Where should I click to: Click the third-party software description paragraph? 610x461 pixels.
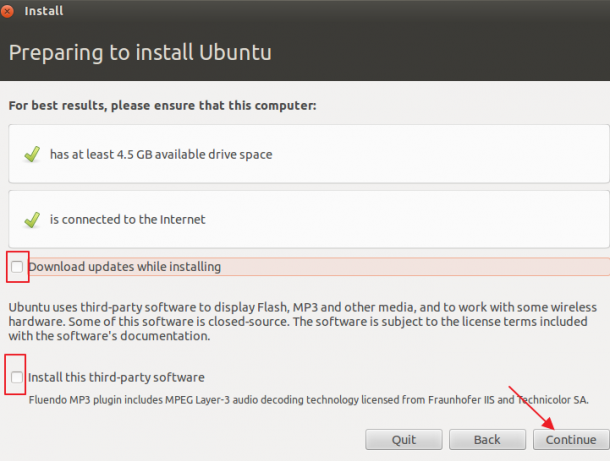[x=303, y=321]
